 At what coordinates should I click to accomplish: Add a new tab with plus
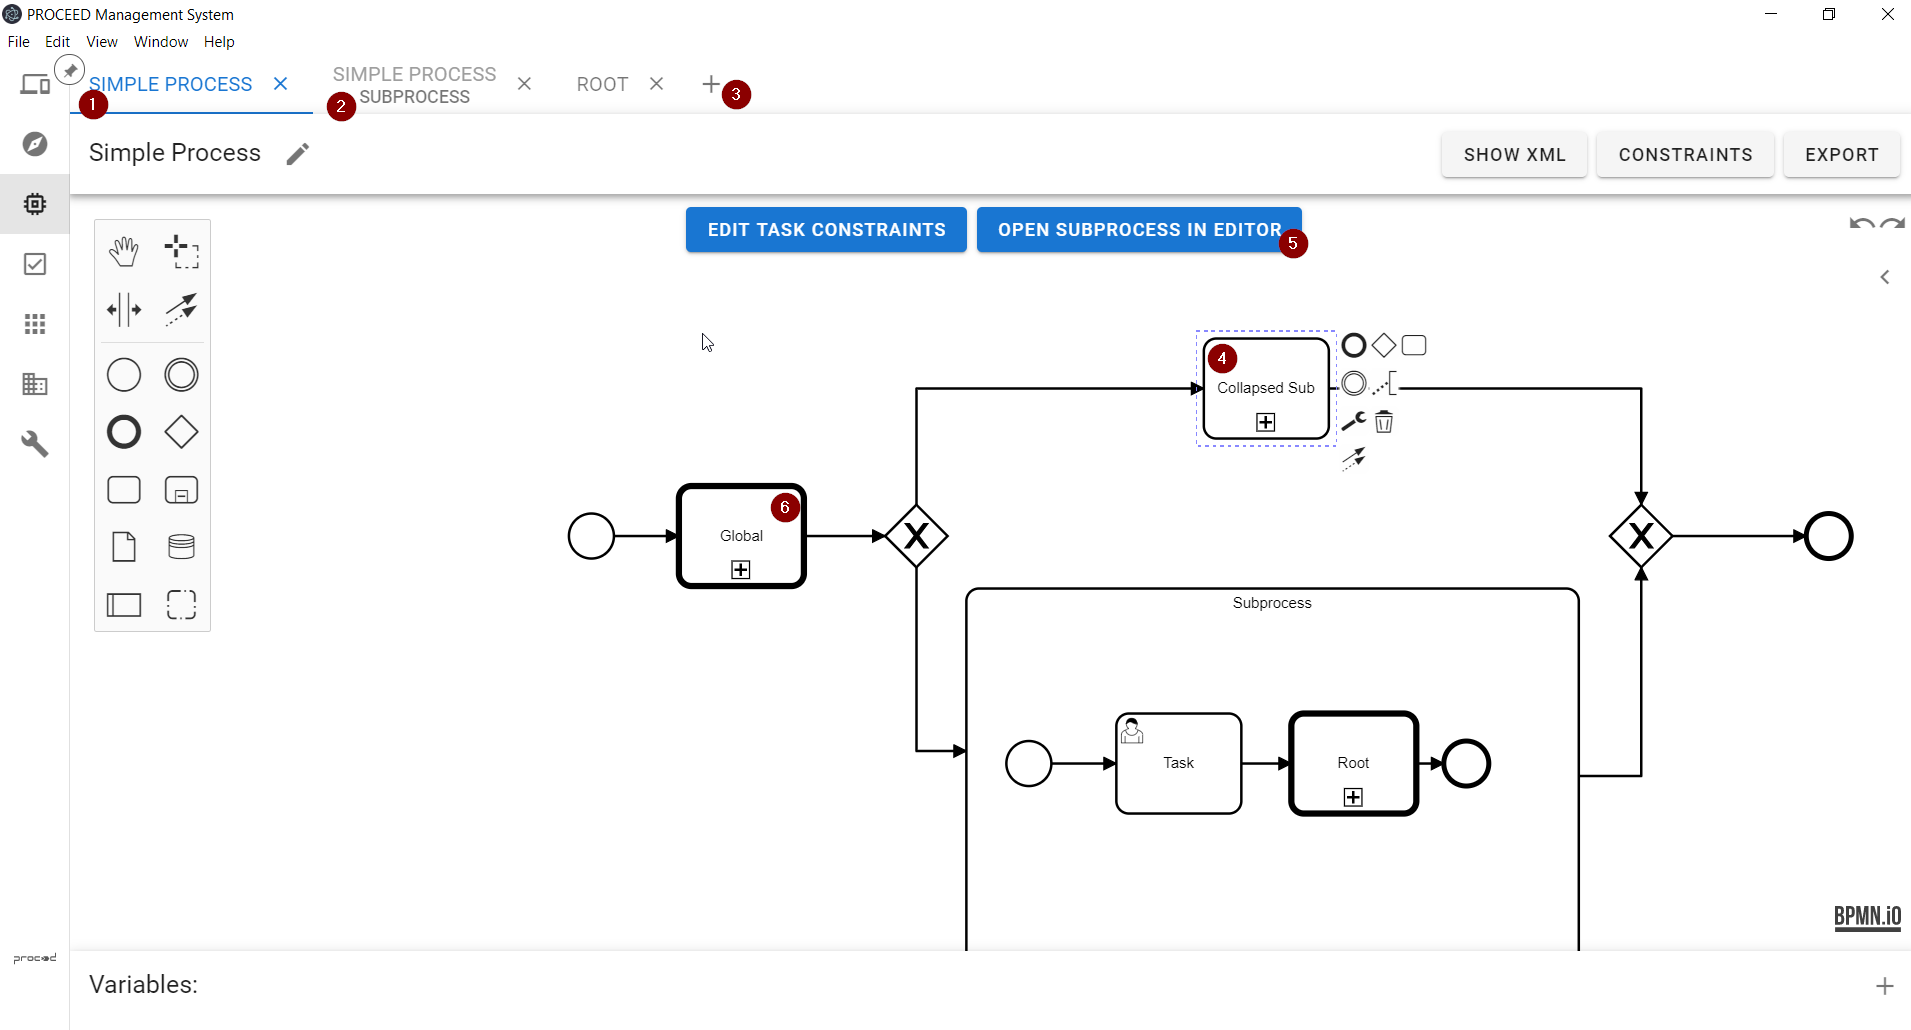pyautogui.click(x=711, y=85)
